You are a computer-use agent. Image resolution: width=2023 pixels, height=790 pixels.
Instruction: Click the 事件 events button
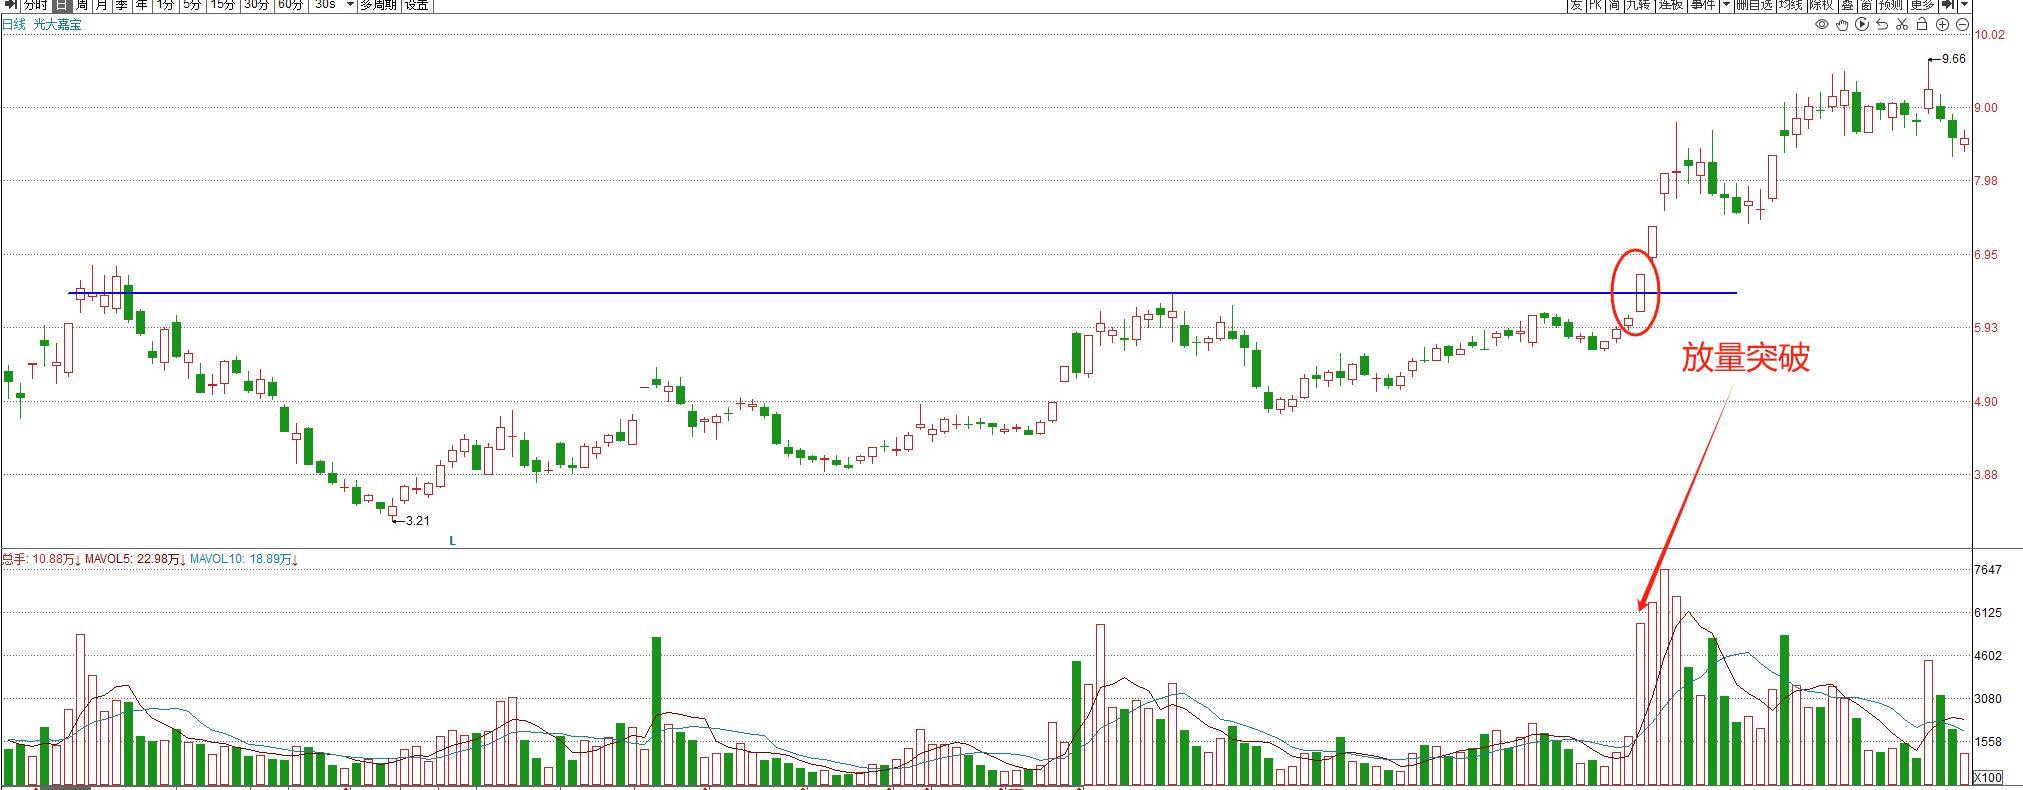[1703, 5]
